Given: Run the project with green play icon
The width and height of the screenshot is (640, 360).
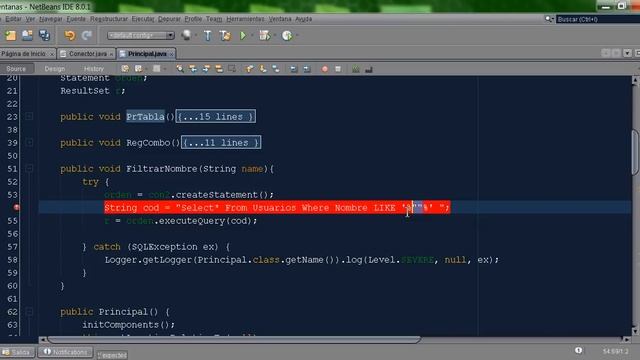Looking at the screenshot, I should coord(243,36).
